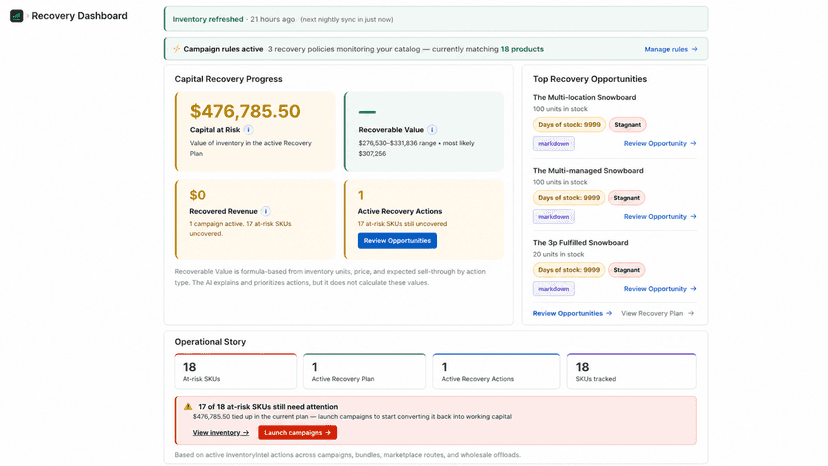Review Opportunity for 3p Fulfilled Snowboard
Screen dimensions: 828x466
click(x=660, y=288)
